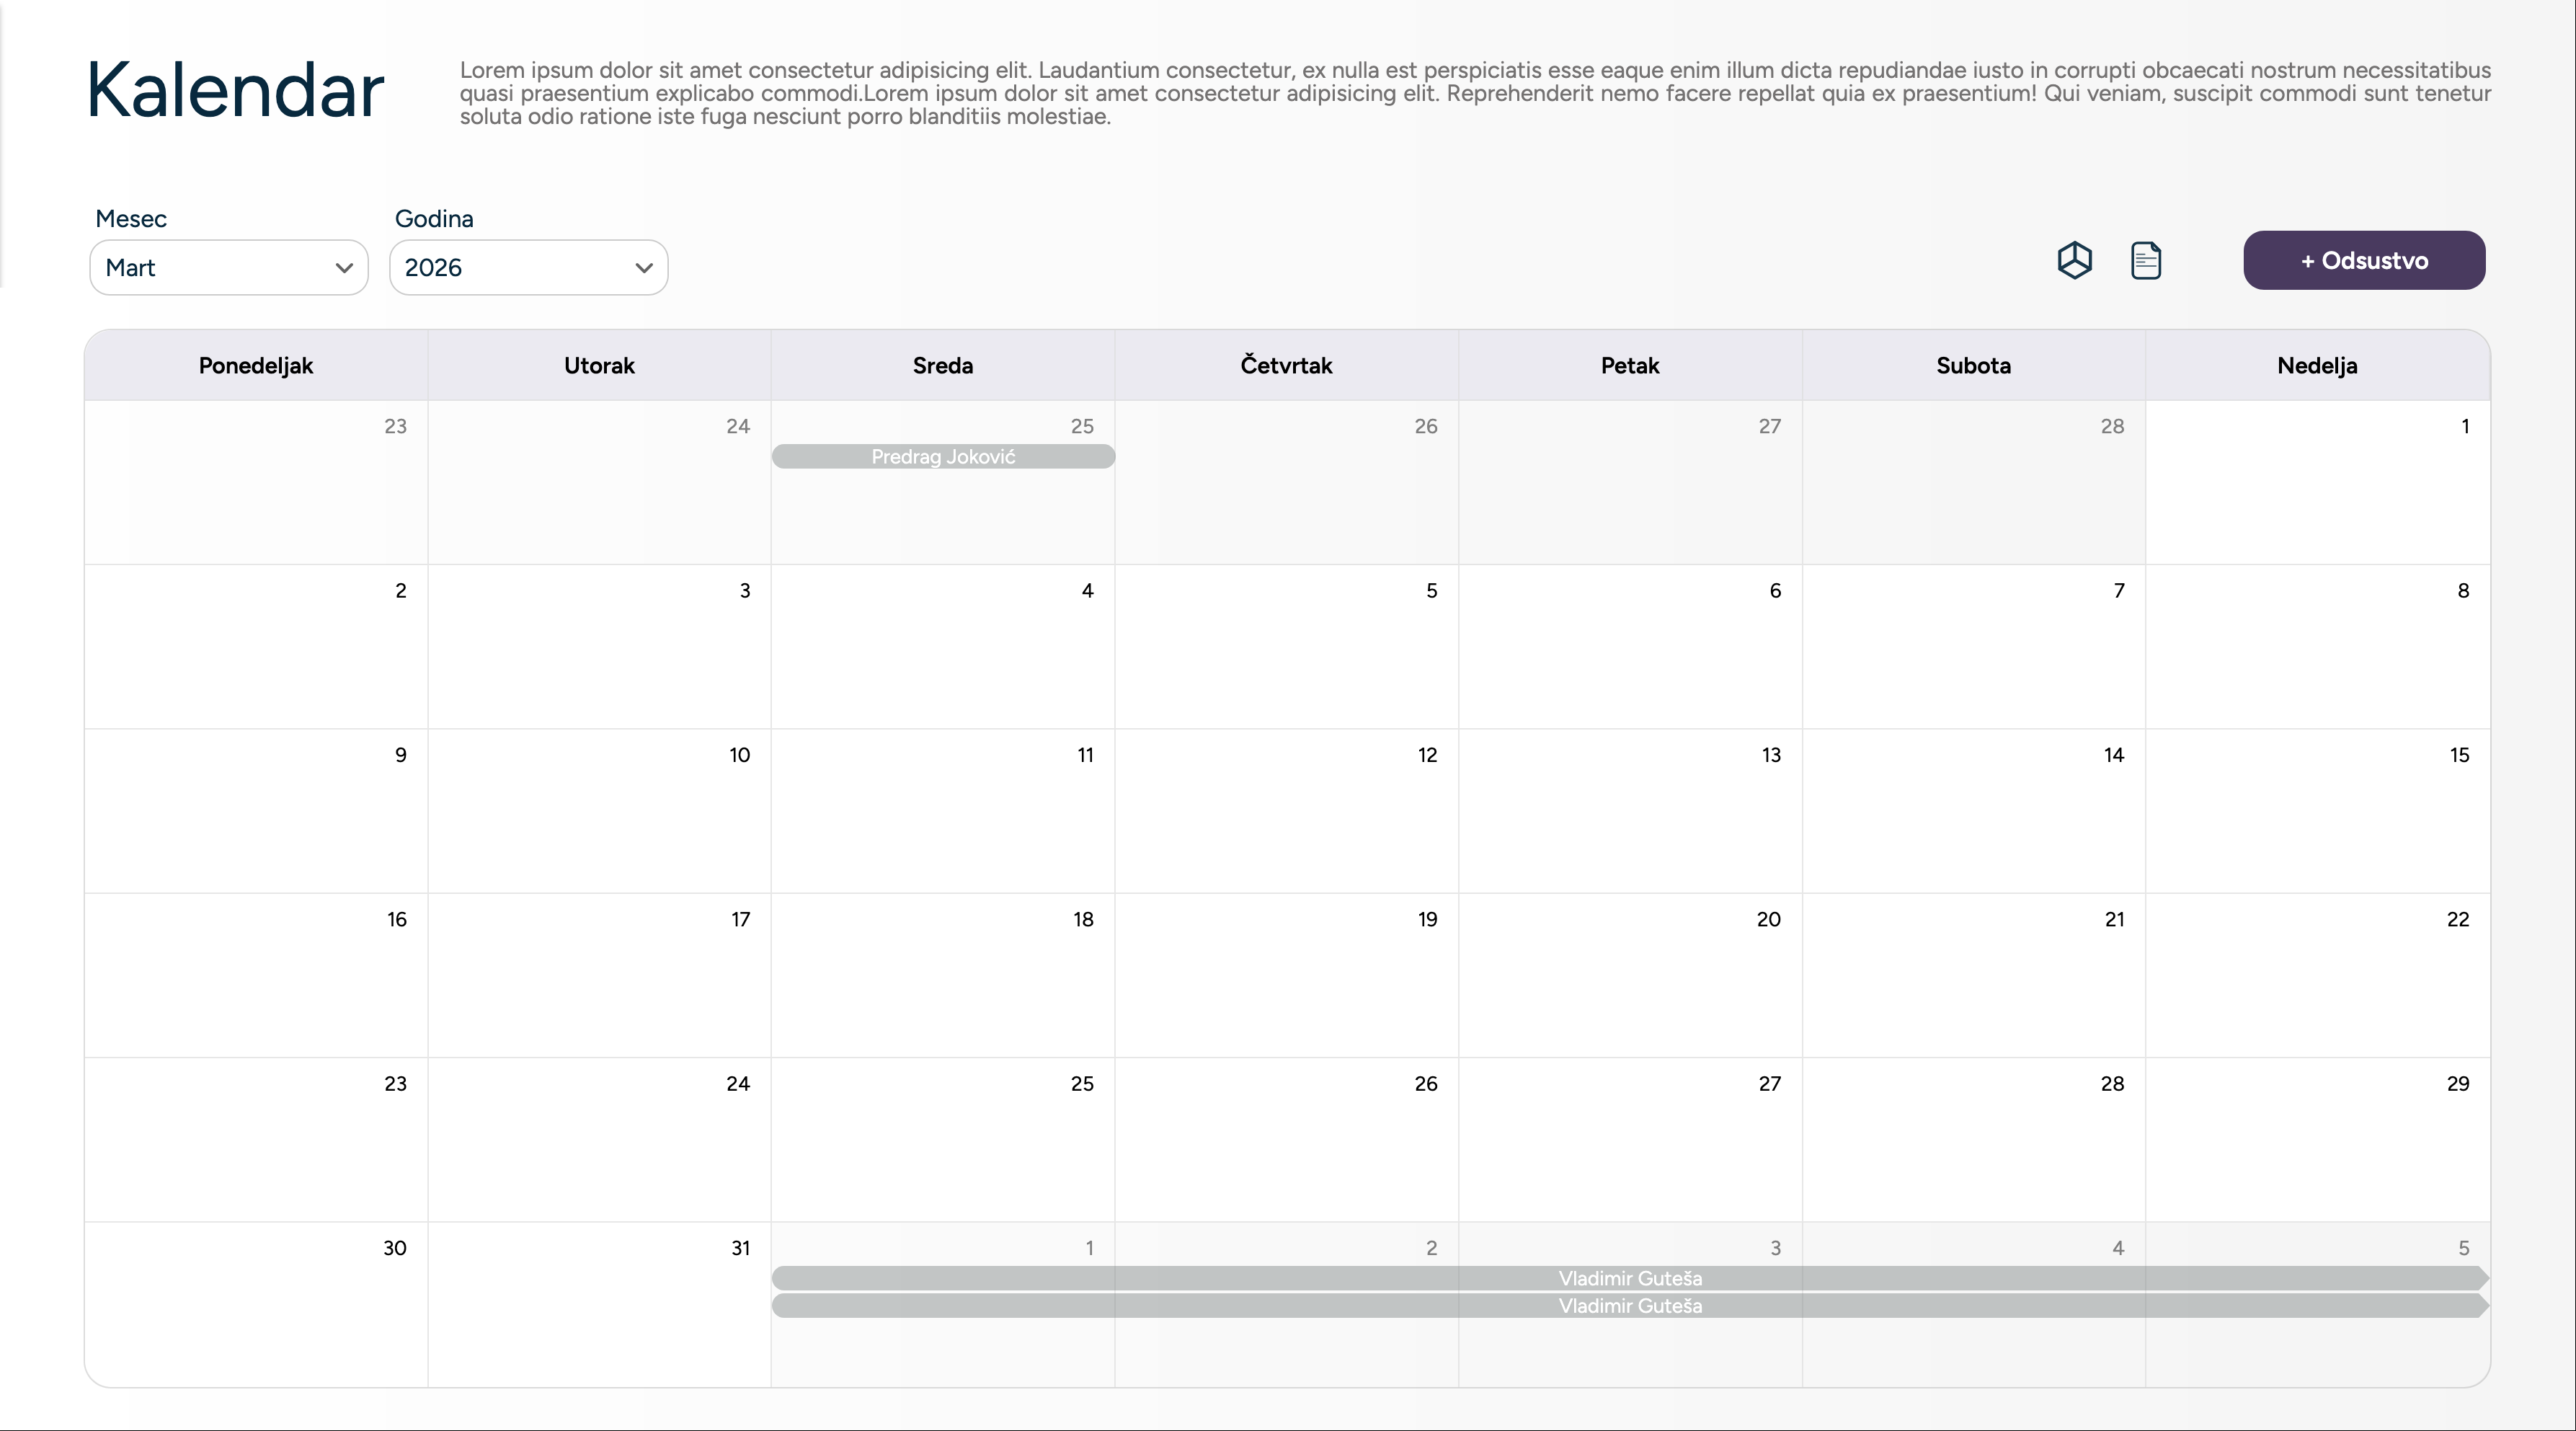Open the Godina dropdown showing 2026
The width and height of the screenshot is (2576, 1431).
click(528, 267)
